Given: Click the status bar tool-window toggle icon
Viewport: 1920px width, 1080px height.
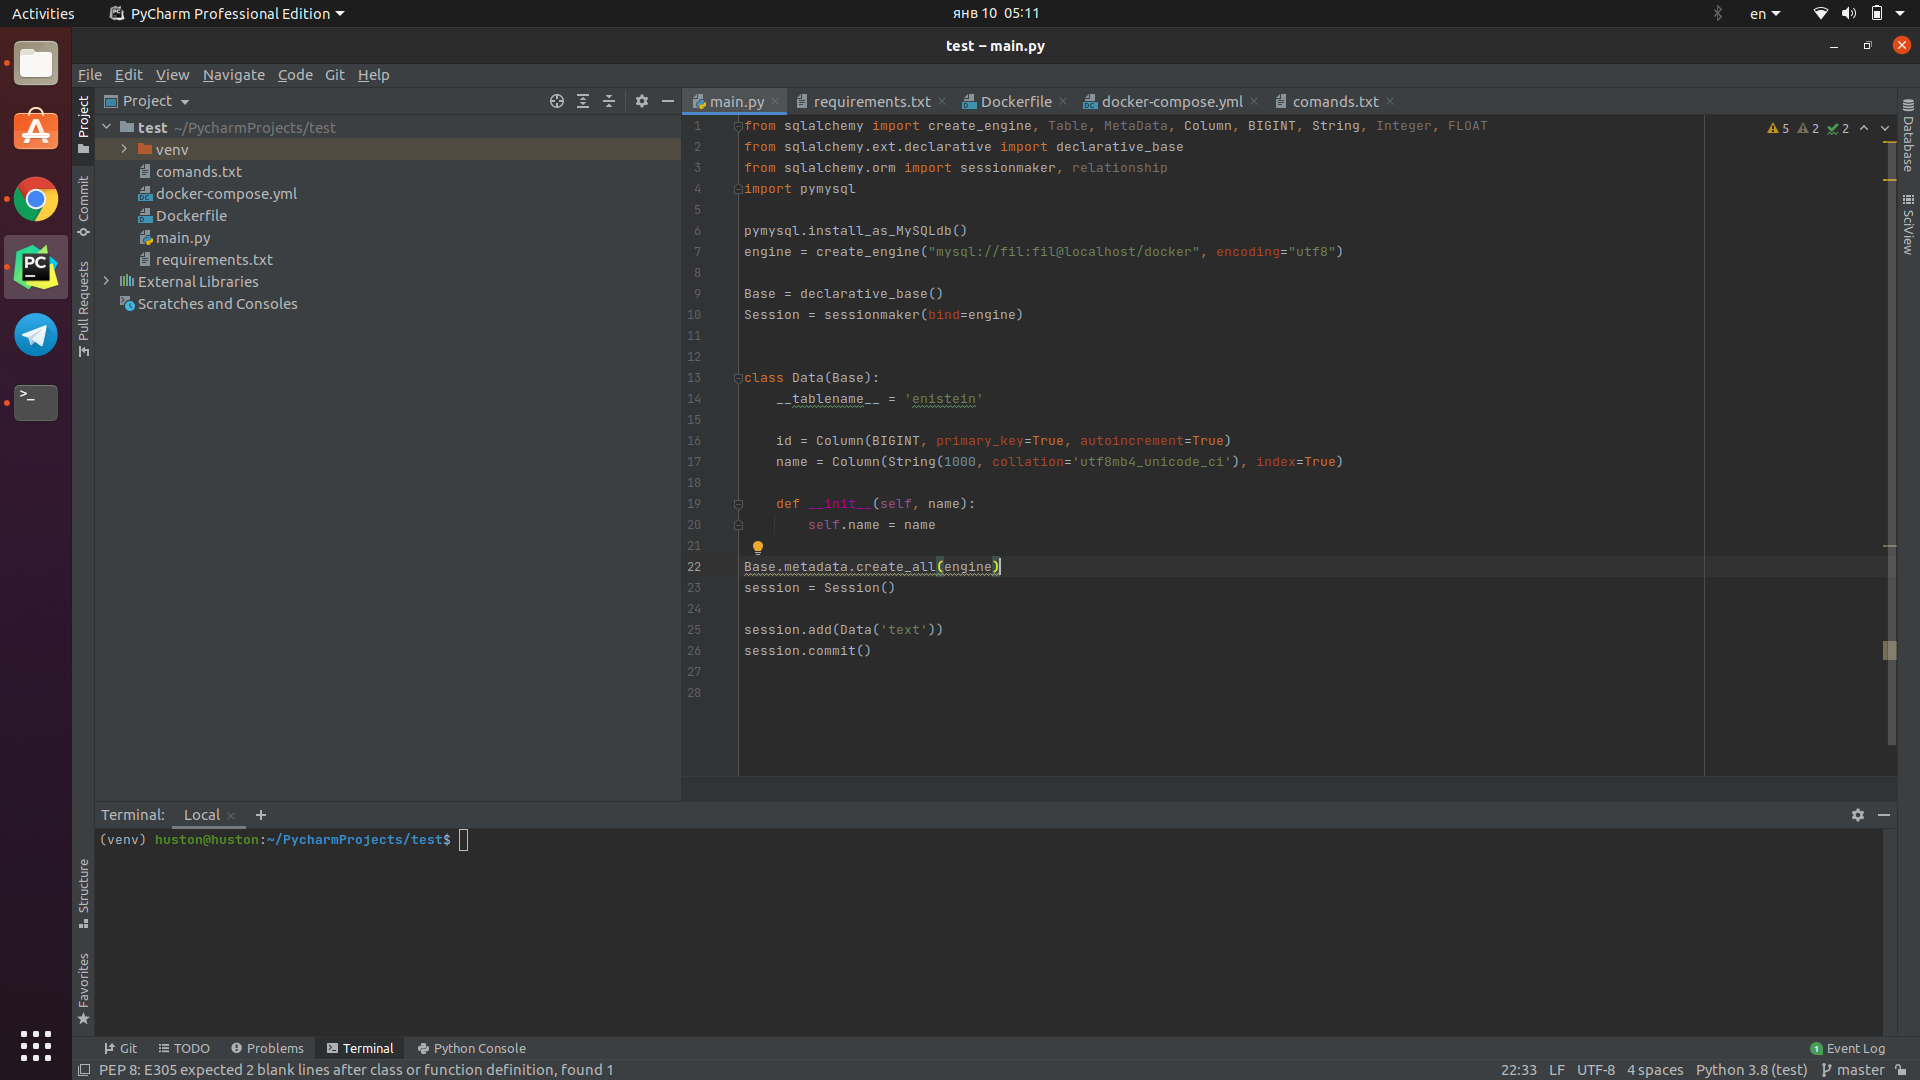Looking at the screenshot, I should [x=85, y=1070].
